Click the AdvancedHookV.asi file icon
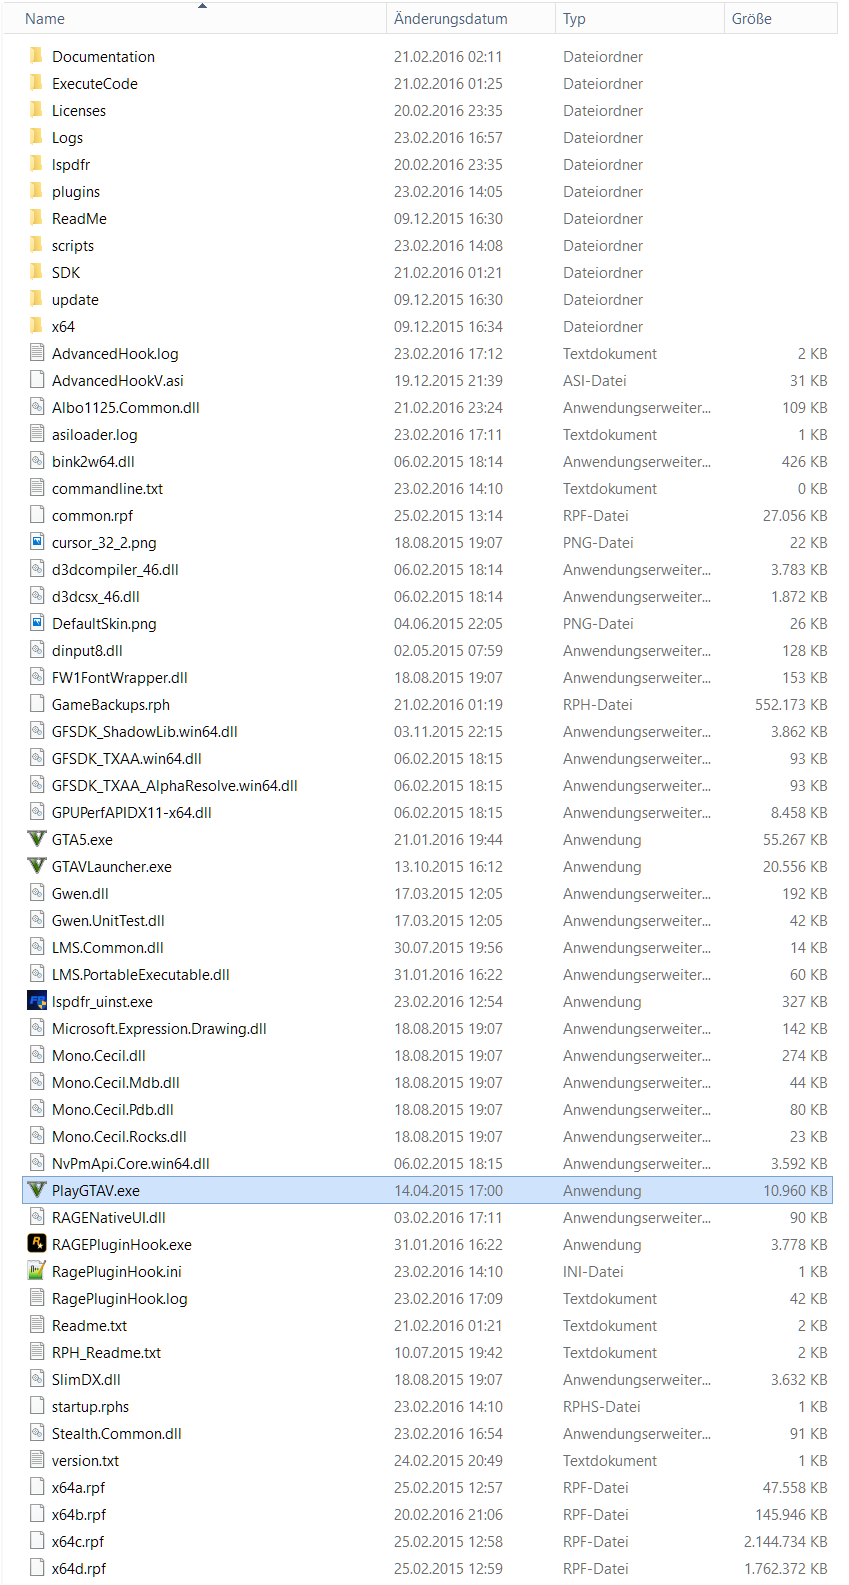The image size is (849, 1585). [37, 380]
